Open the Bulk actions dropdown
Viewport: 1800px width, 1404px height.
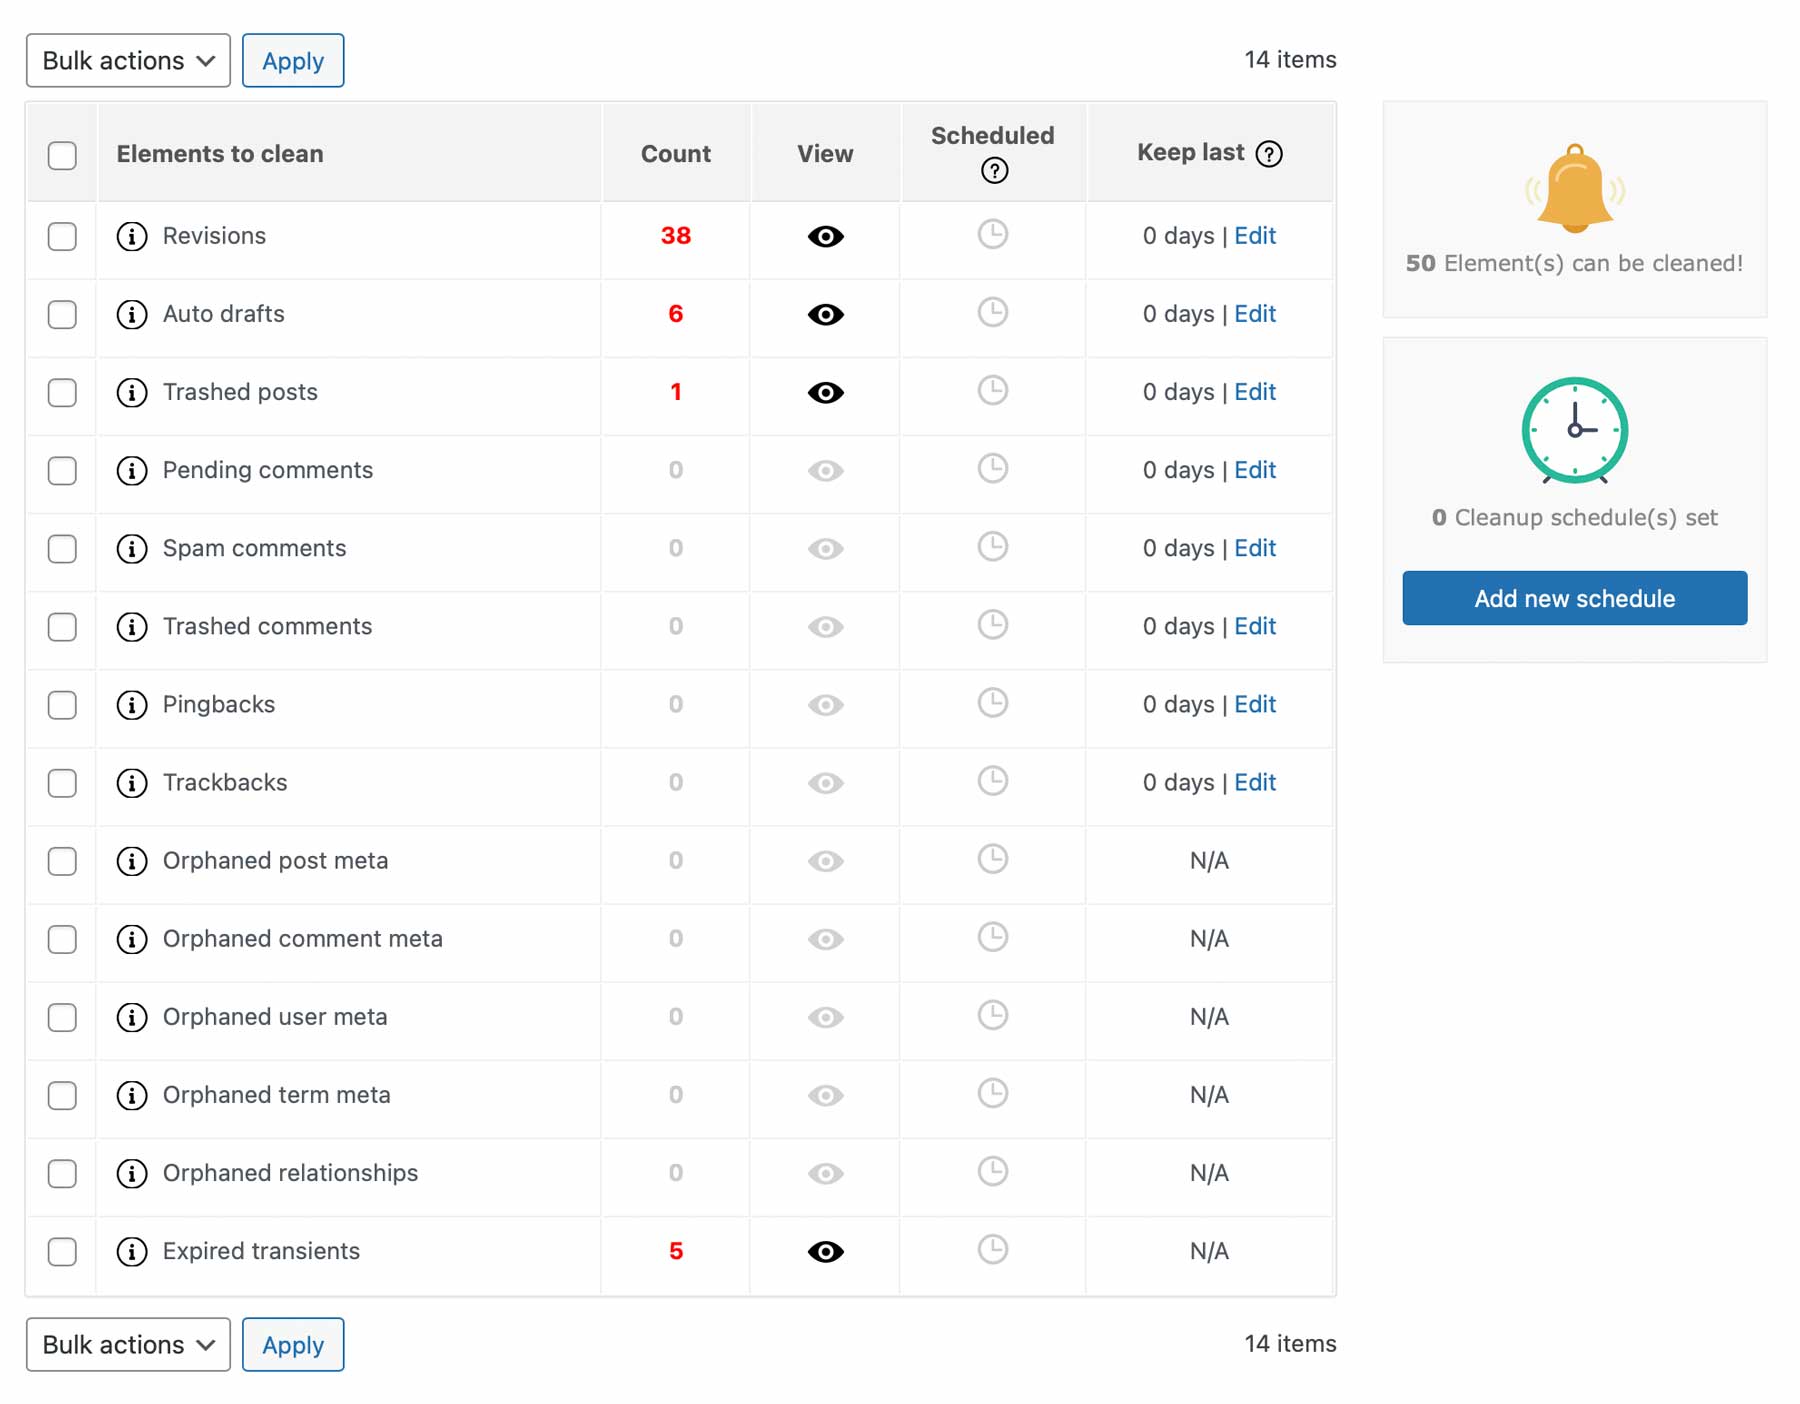tap(127, 60)
